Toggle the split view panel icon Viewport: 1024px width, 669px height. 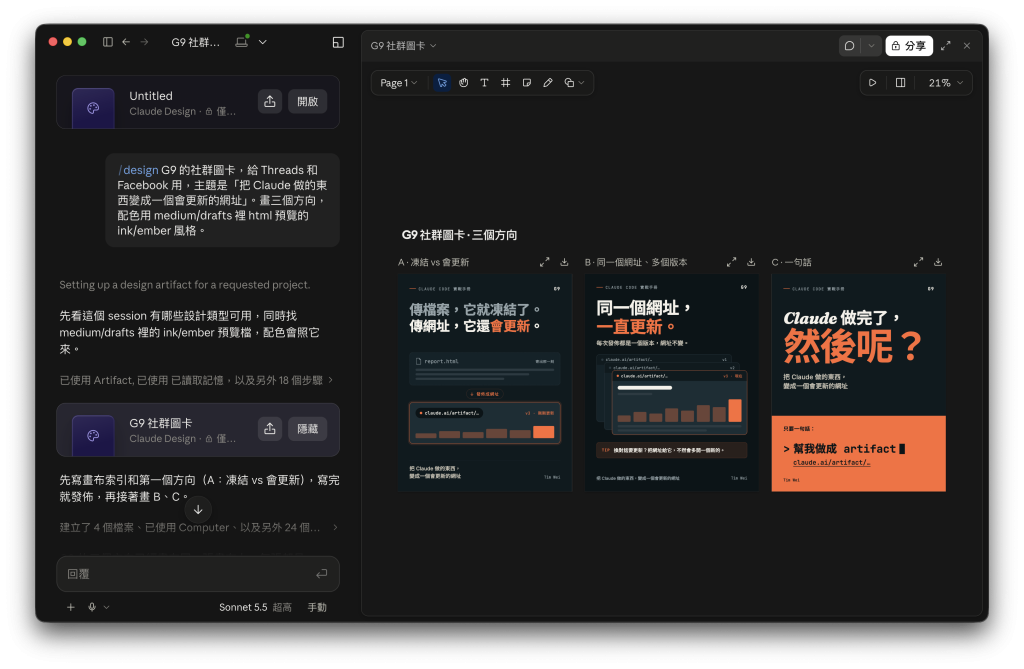901,83
